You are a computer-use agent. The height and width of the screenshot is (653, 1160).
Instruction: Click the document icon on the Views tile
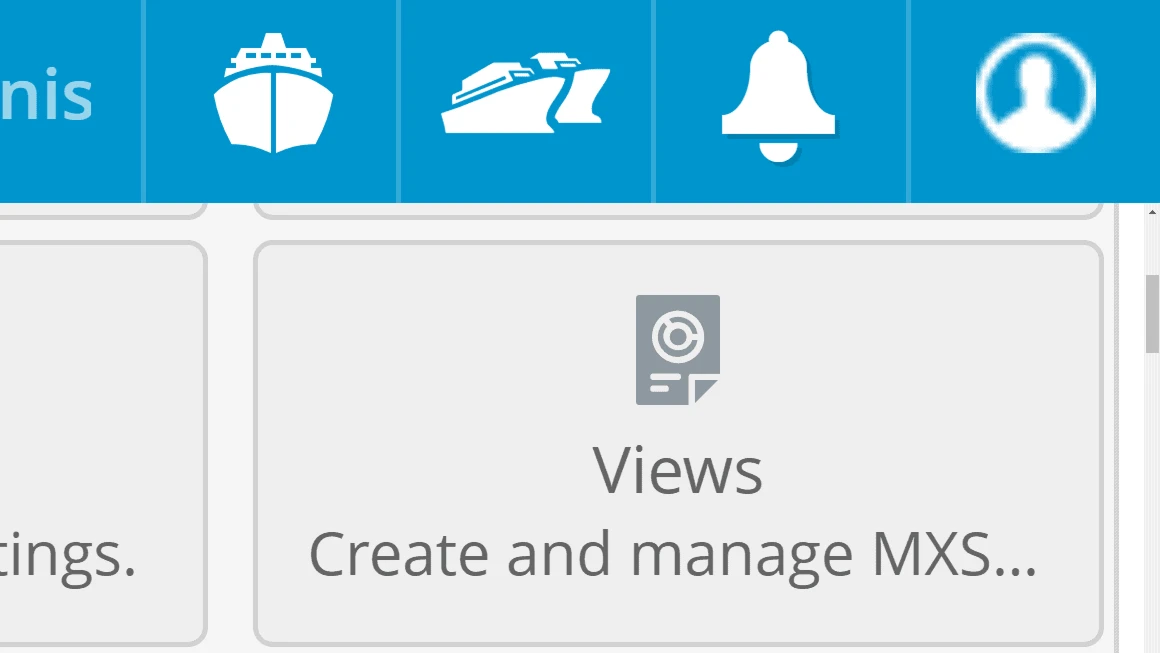[679, 349]
